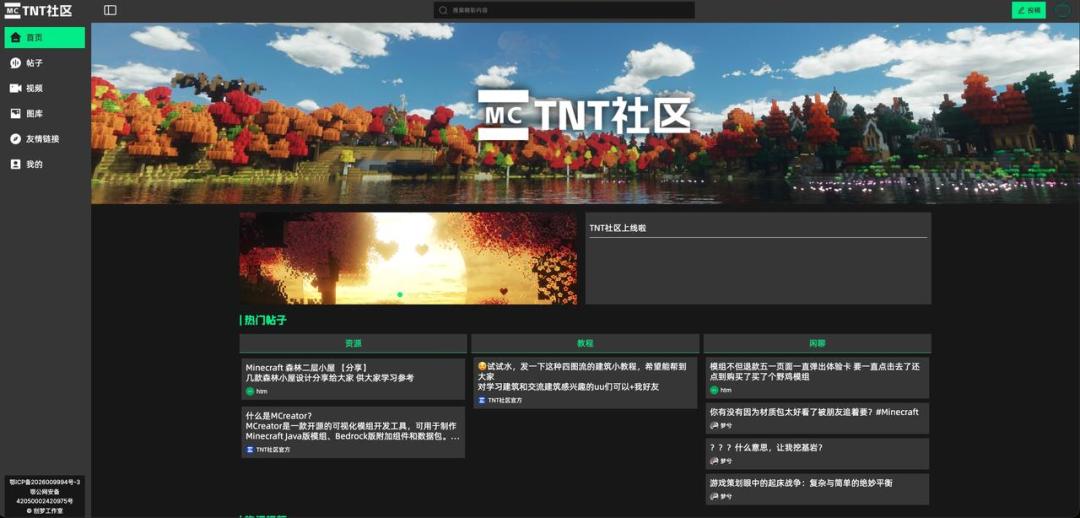Click TNT社区官方 avatar under the 试试水 post
Screen dimensions: 1080x518
482,400
